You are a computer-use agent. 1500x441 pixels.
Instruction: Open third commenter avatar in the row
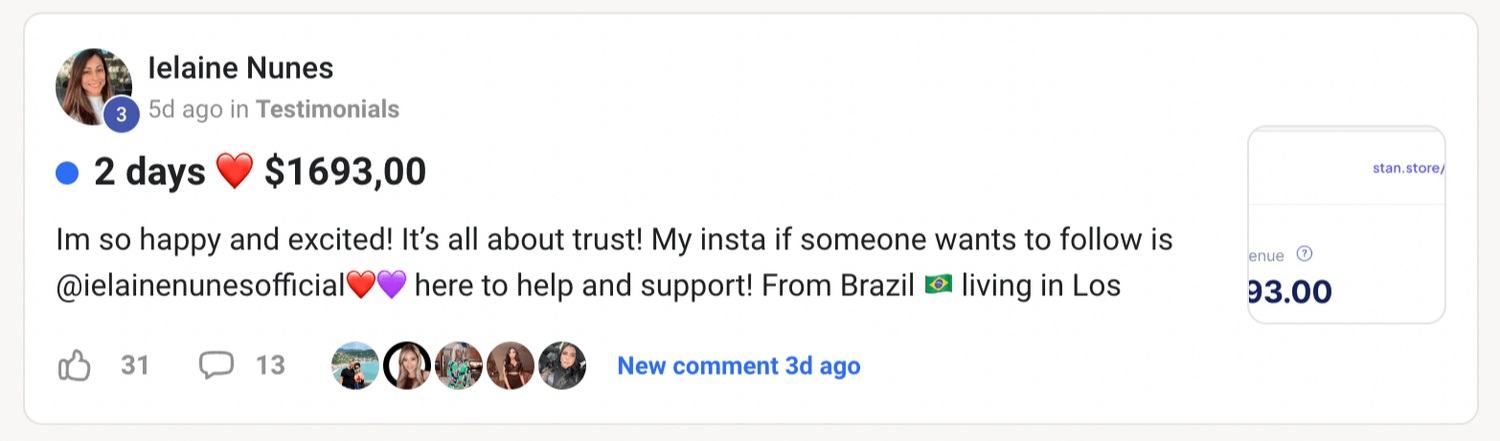(459, 366)
